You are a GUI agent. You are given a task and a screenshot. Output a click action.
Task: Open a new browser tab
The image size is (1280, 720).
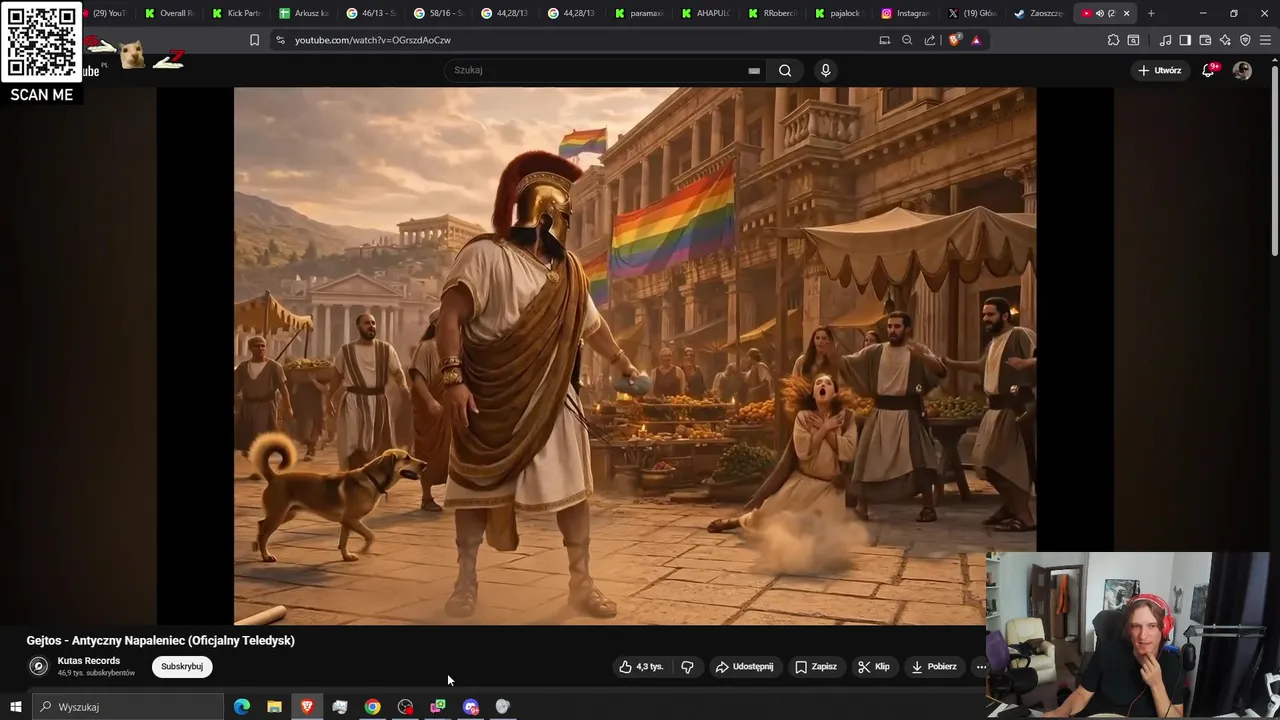coord(1151,13)
